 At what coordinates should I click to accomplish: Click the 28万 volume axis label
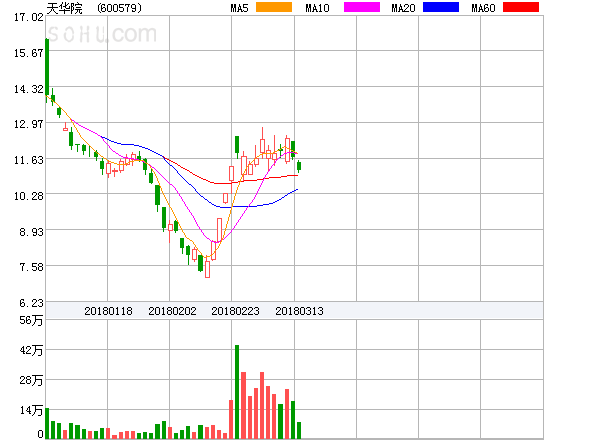tap(31, 380)
